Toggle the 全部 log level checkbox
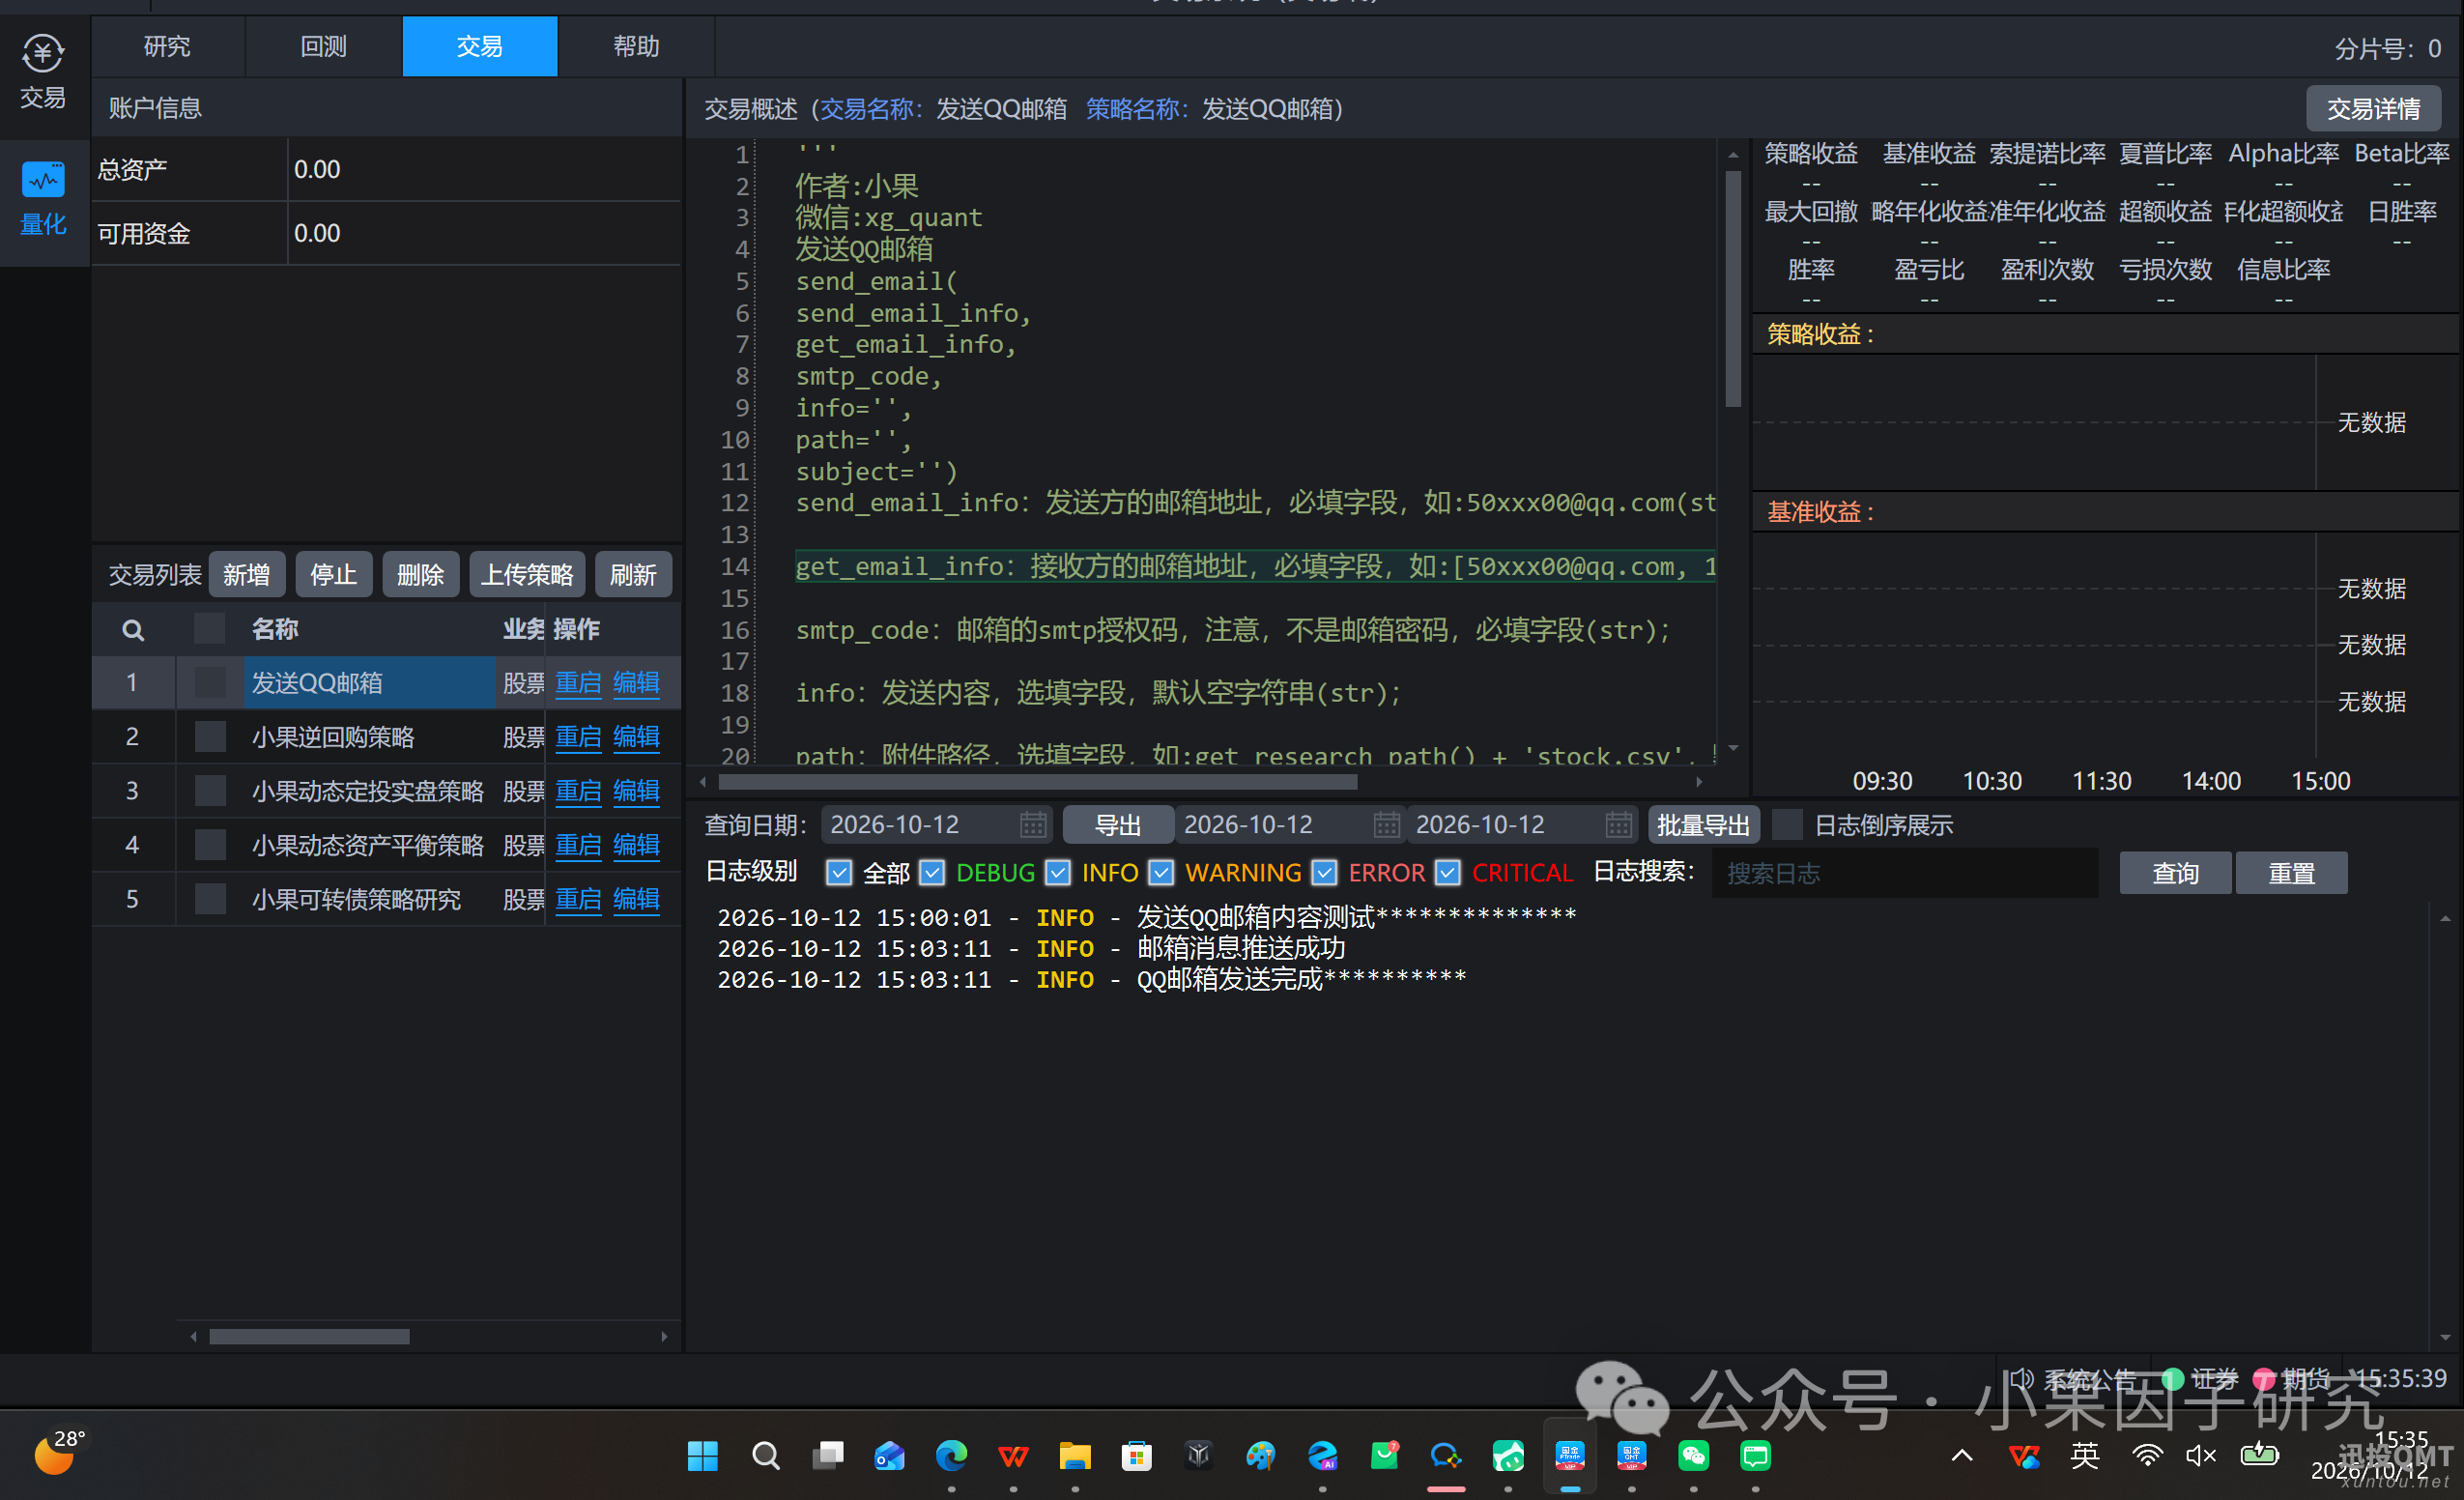This screenshot has height=1500, width=2464. [839, 873]
